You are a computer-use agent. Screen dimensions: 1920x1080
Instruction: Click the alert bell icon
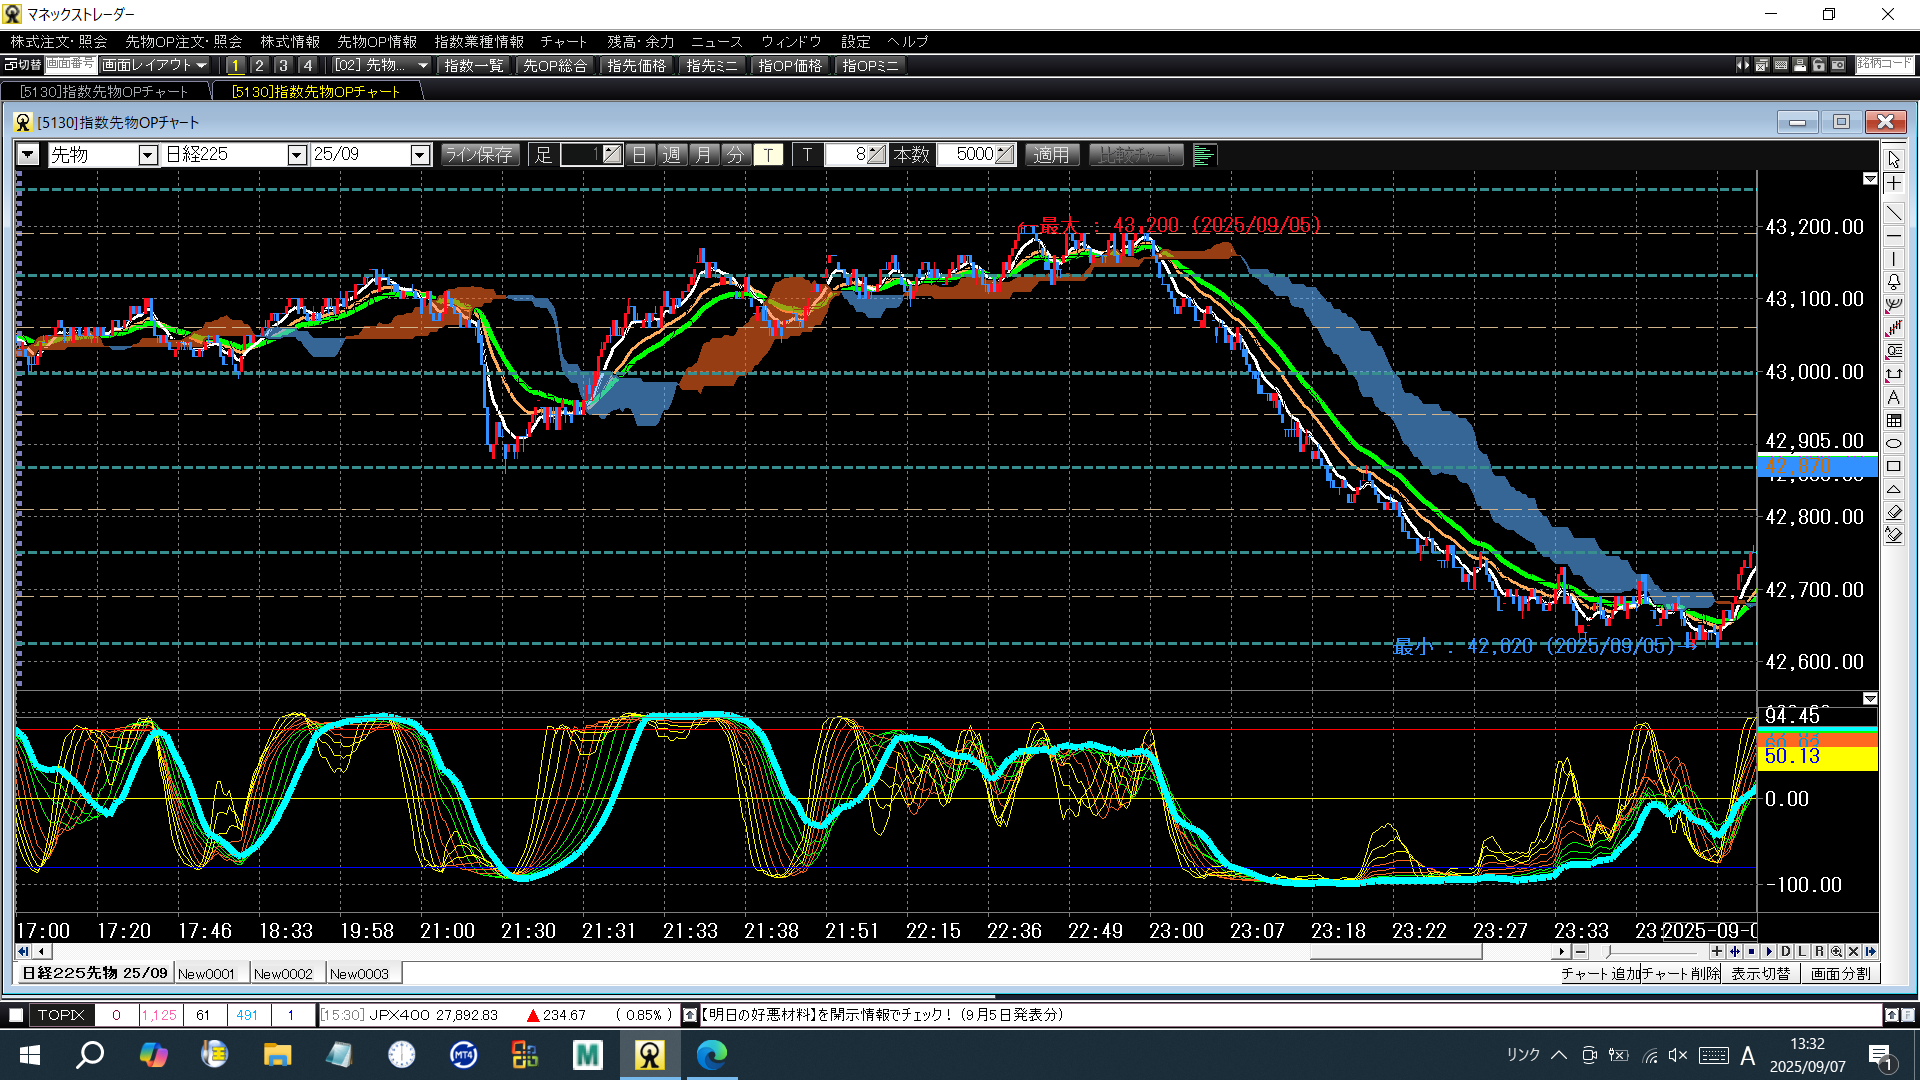[x=1893, y=282]
